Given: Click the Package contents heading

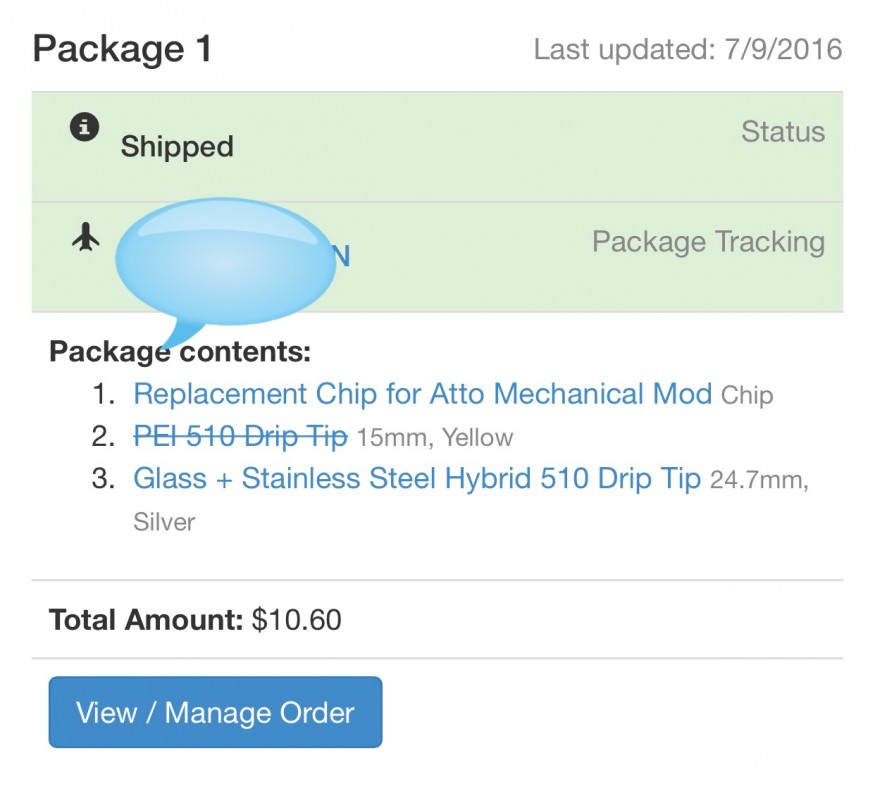Looking at the screenshot, I should [180, 352].
